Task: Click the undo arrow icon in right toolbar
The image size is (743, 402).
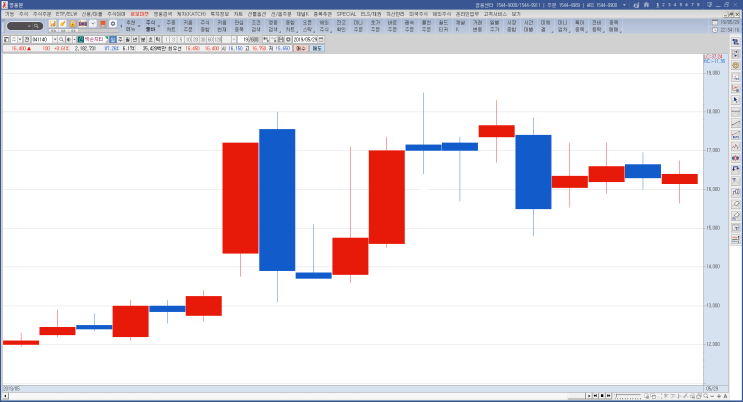Action: [735, 169]
